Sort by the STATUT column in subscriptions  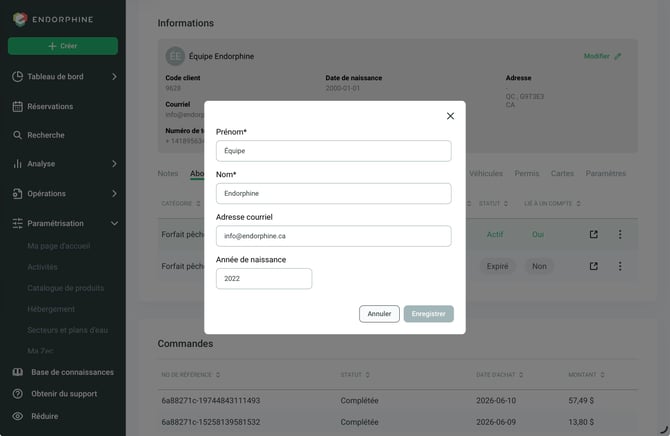click(x=506, y=203)
